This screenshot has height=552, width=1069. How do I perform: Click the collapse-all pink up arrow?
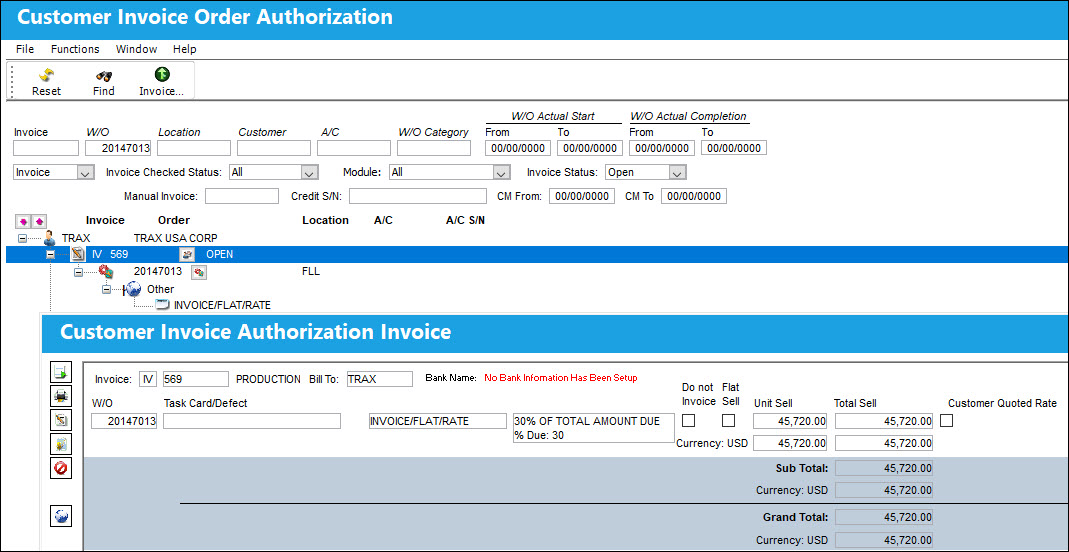(x=38, y=221)
